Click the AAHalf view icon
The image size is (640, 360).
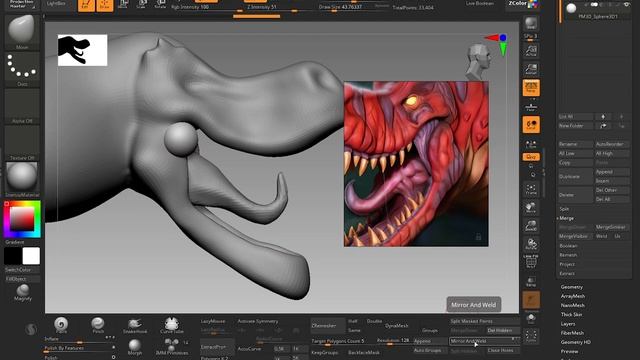point(531,69)
